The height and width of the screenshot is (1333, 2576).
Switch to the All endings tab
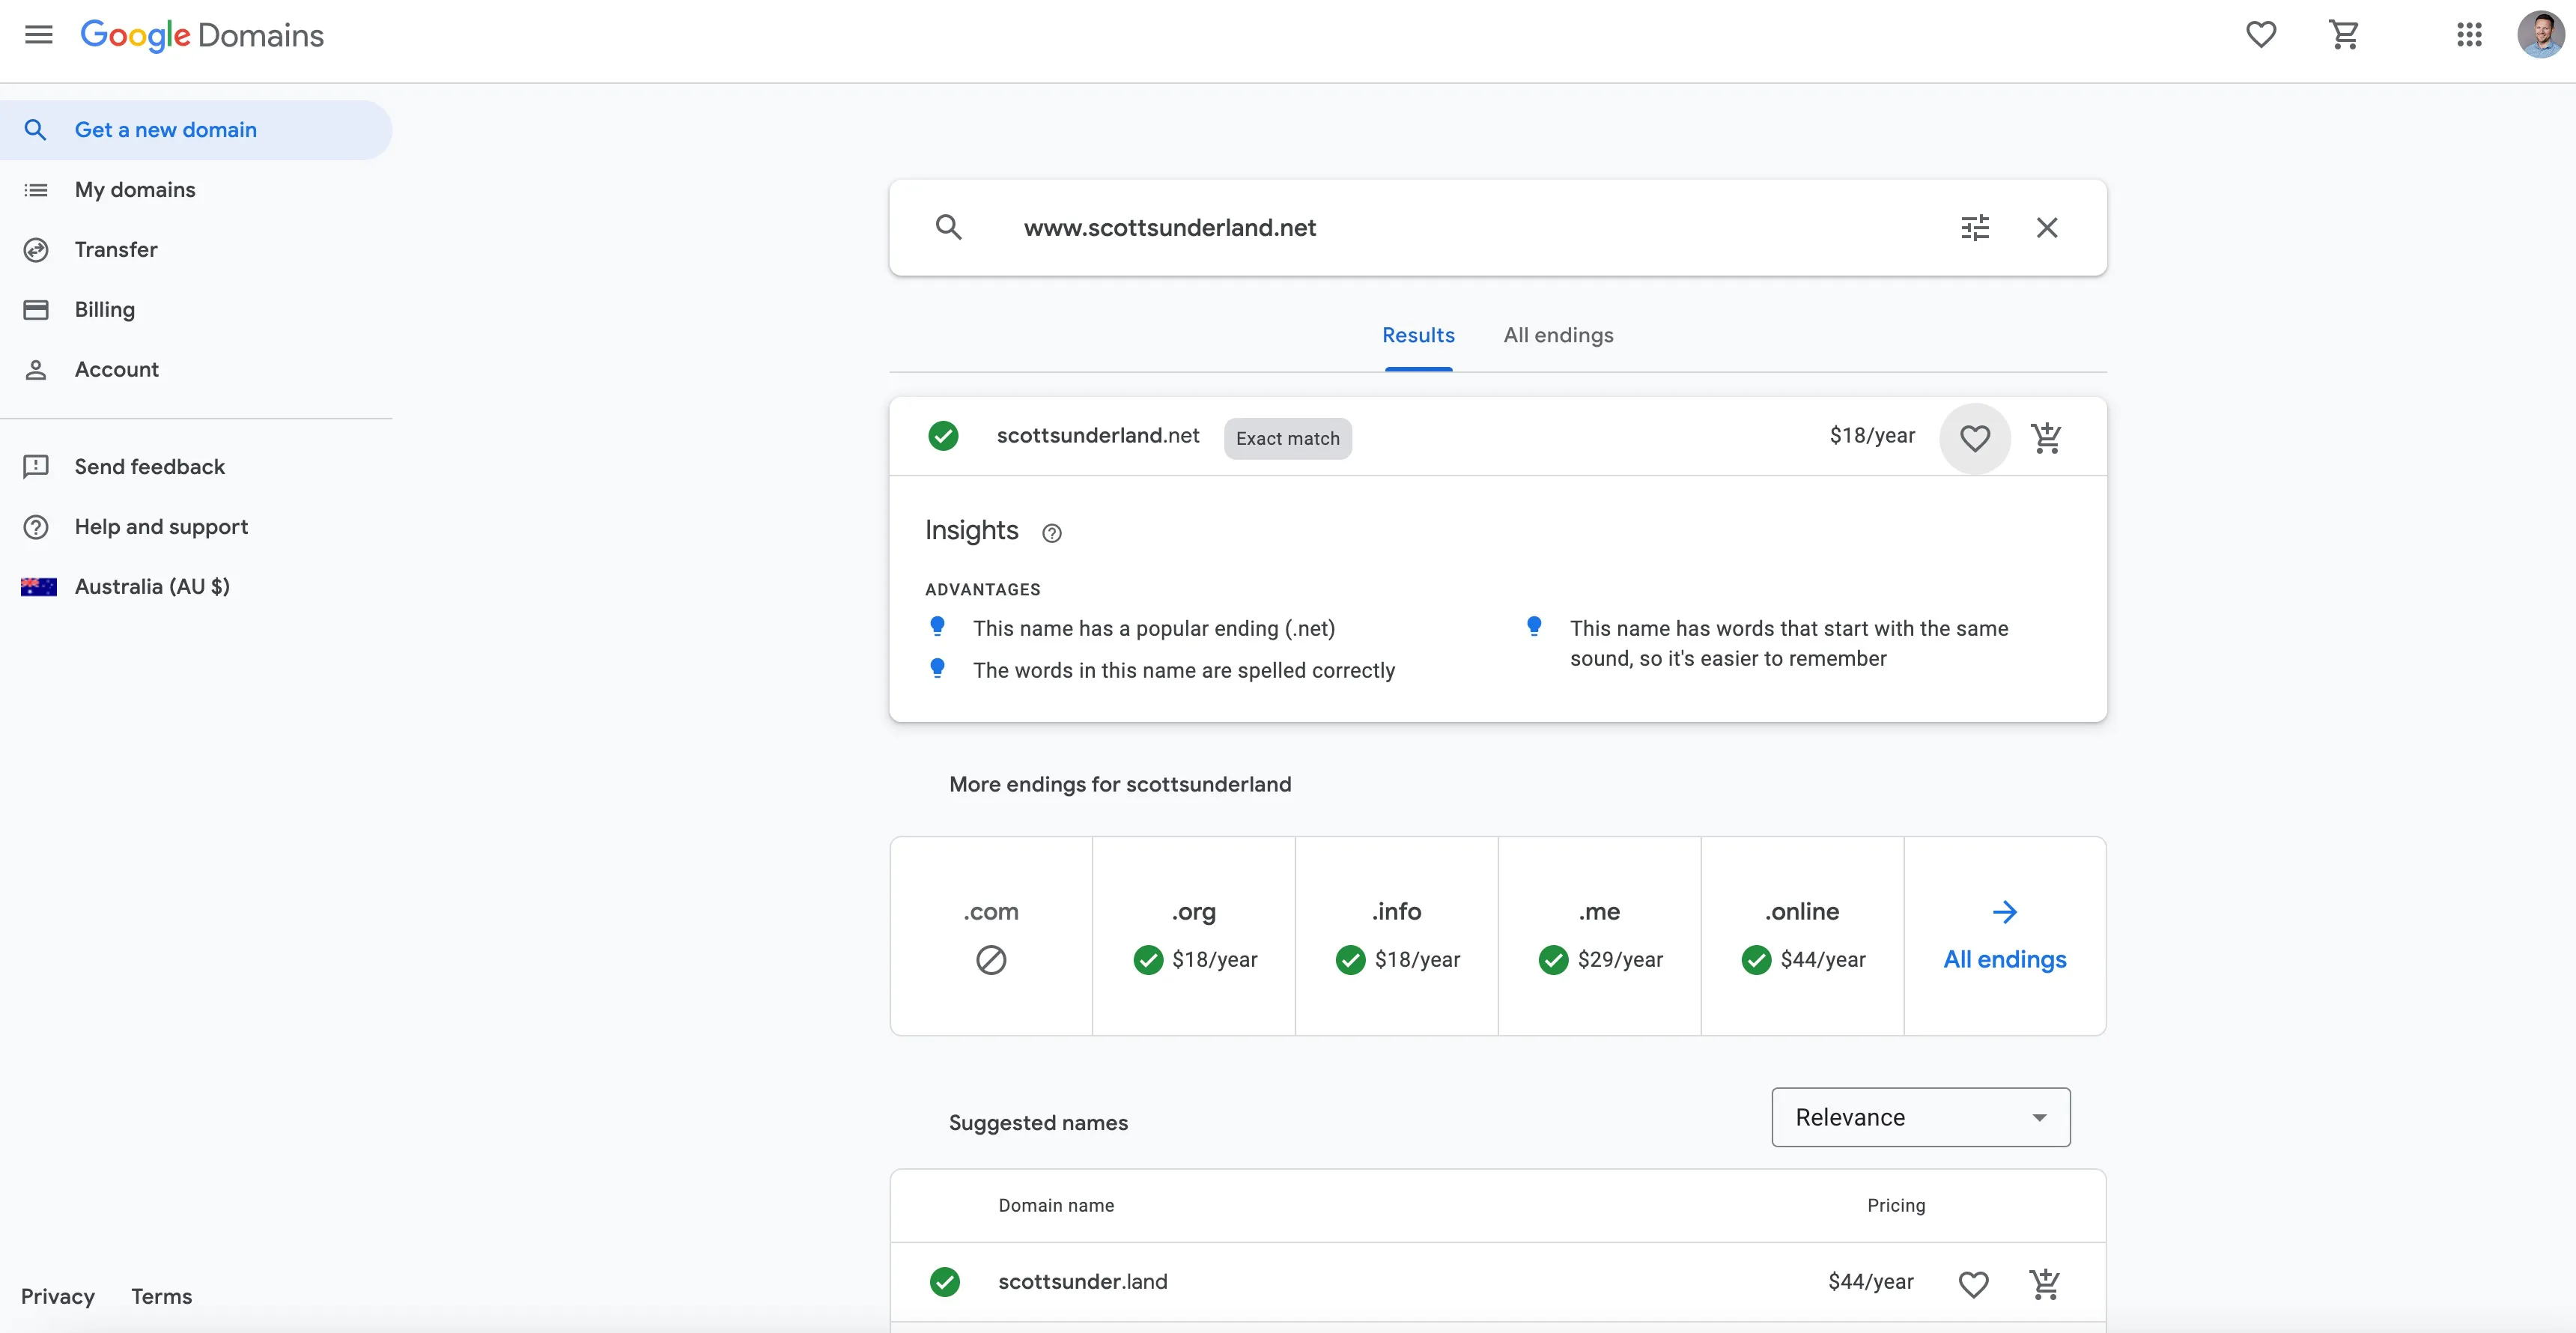[1558, 336]
